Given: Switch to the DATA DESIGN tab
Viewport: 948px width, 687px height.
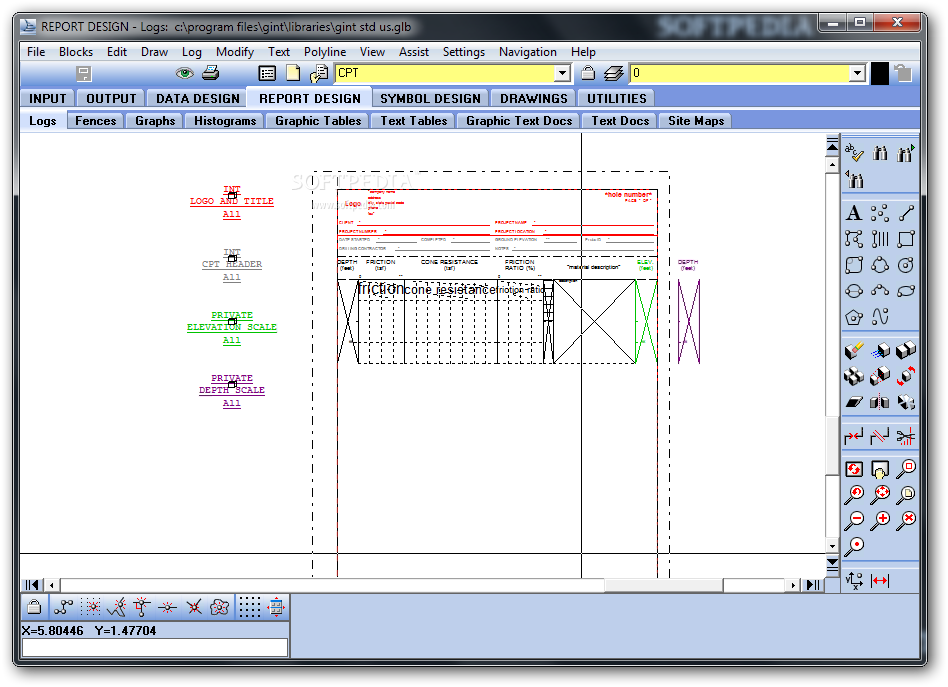Looking at the screenshot, I should (198, 99).
